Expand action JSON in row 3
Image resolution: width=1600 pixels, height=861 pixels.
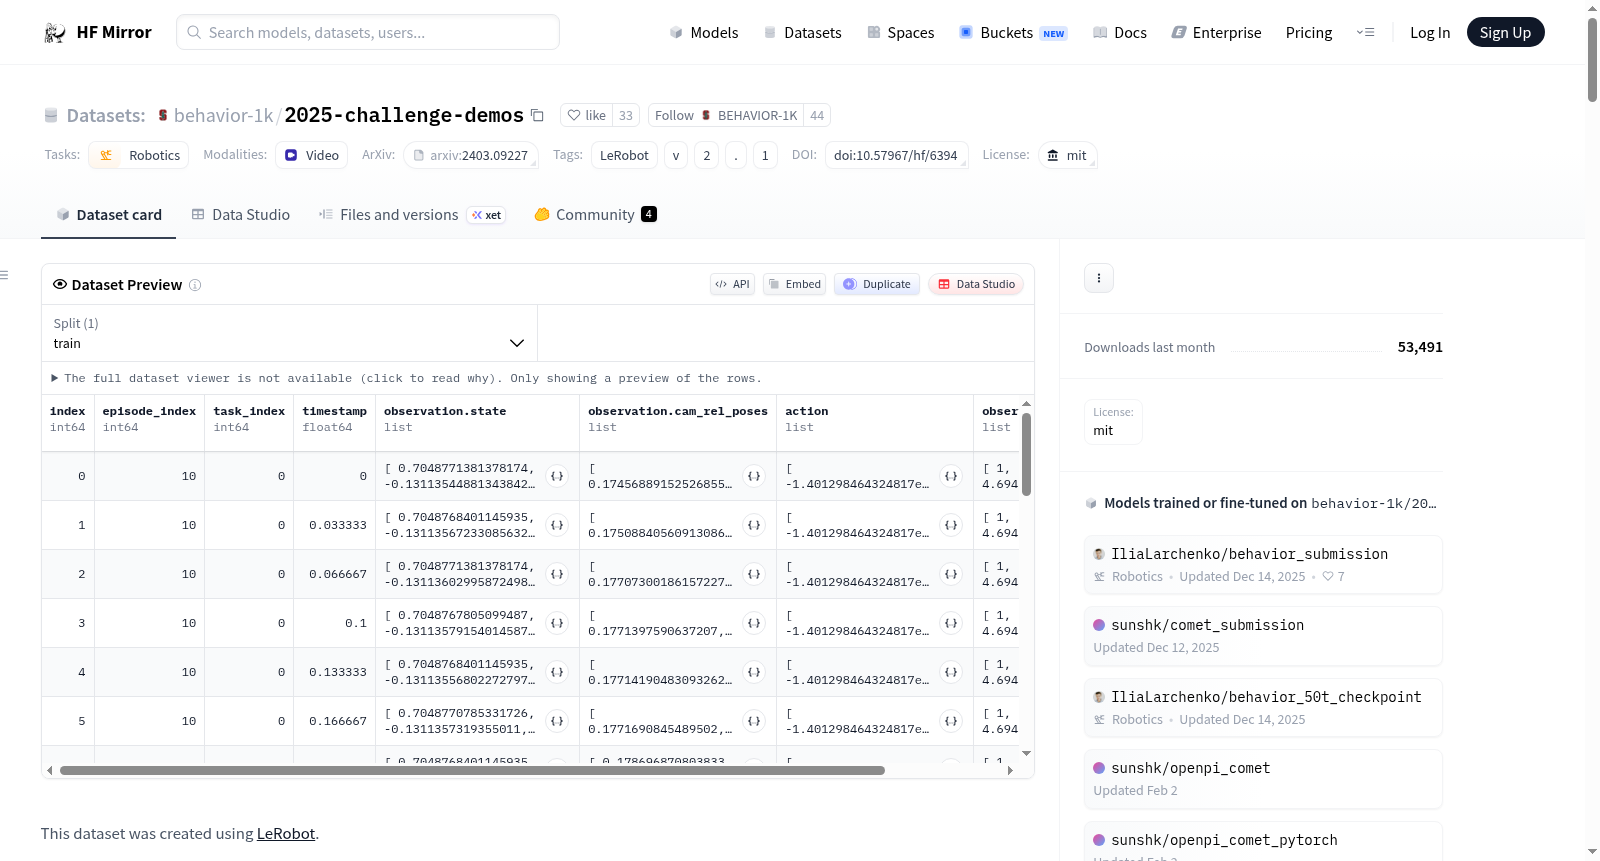point(952,623)
